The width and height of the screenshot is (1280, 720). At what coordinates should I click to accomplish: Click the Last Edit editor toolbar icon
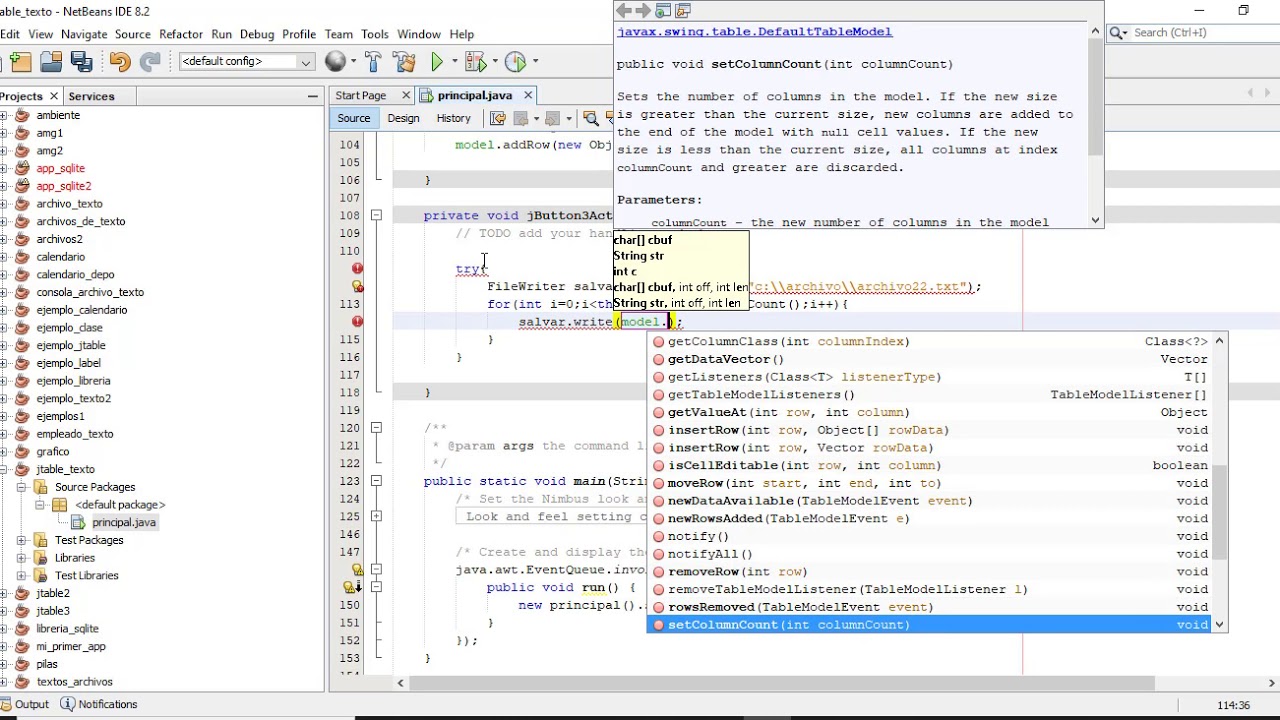point(498,119)
